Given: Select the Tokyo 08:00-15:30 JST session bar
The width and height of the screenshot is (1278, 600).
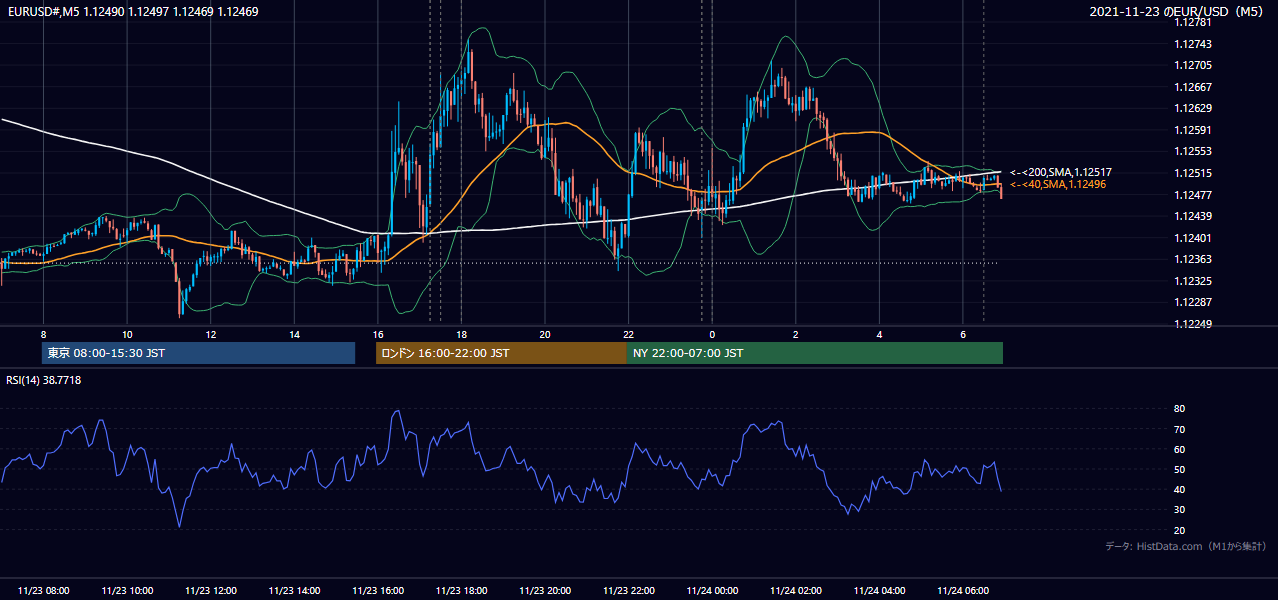Looking at the screenshot, I should pos(198,353).
